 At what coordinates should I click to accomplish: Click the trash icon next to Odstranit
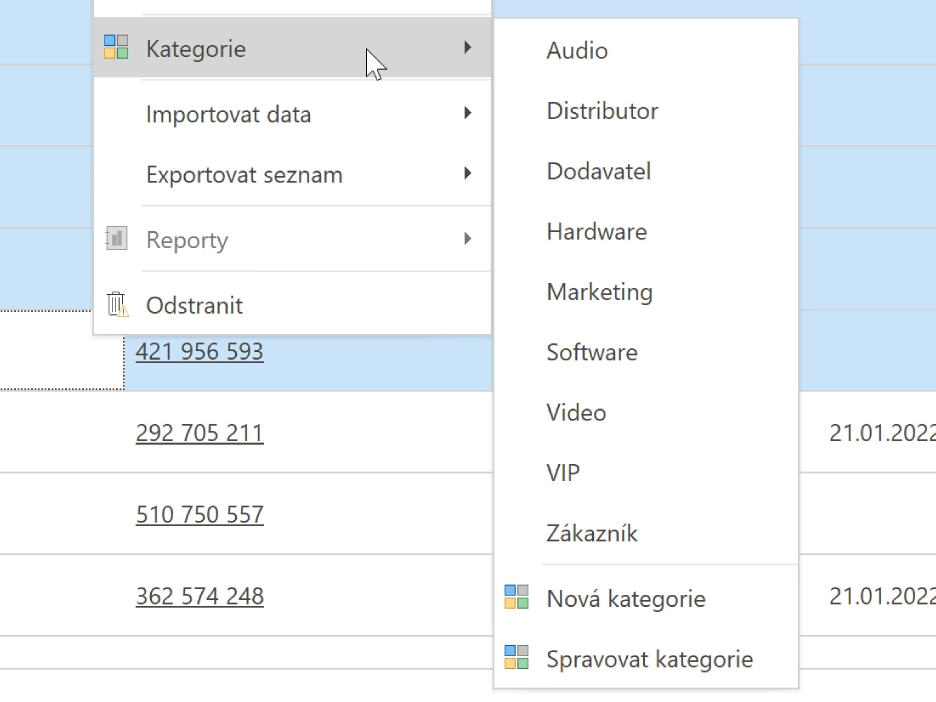point(117,304)
